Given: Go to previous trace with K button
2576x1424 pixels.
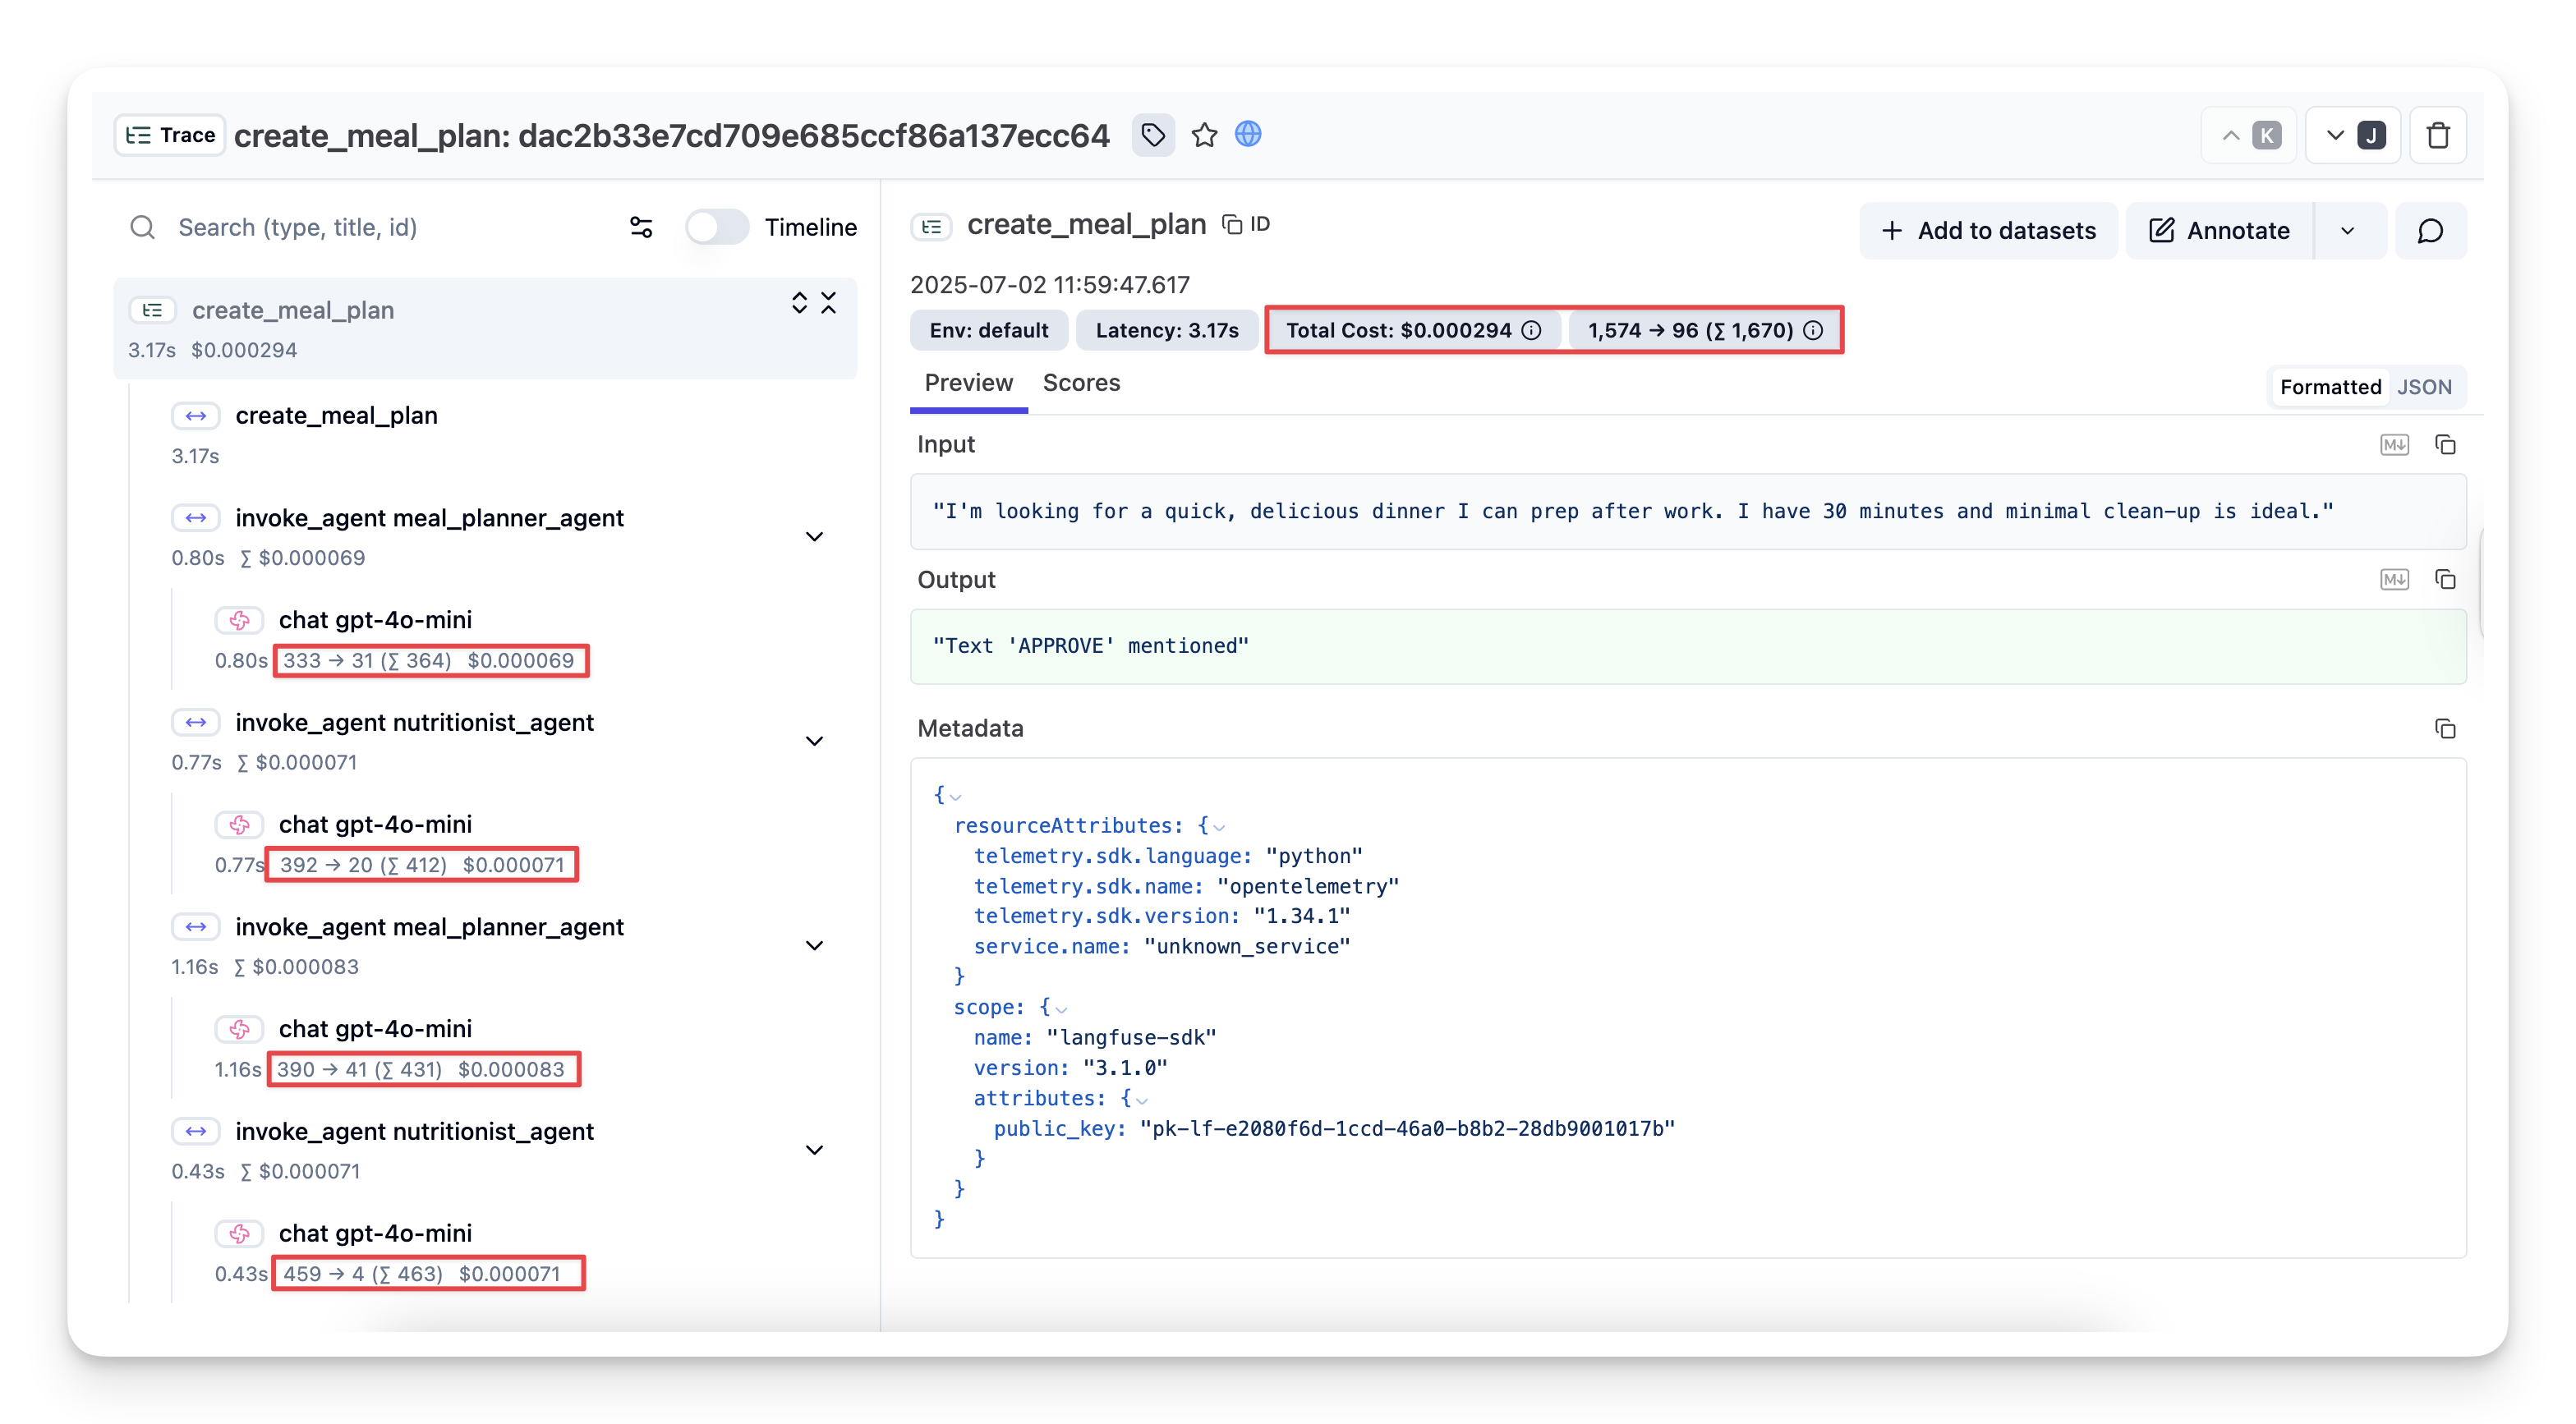Looking at the screenshot, I should [2249, 135].
